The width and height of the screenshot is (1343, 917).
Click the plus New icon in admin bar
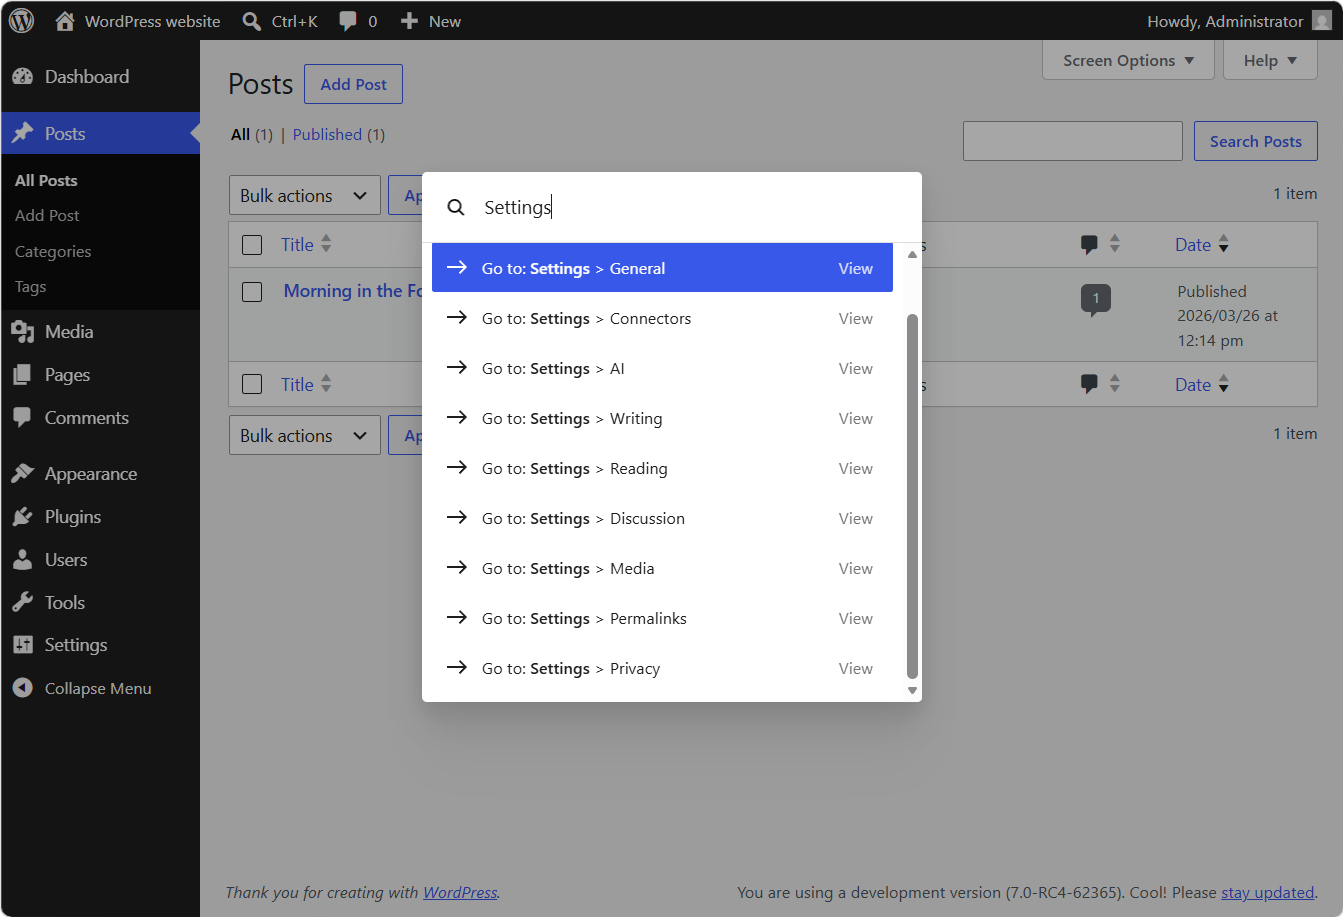409,21
